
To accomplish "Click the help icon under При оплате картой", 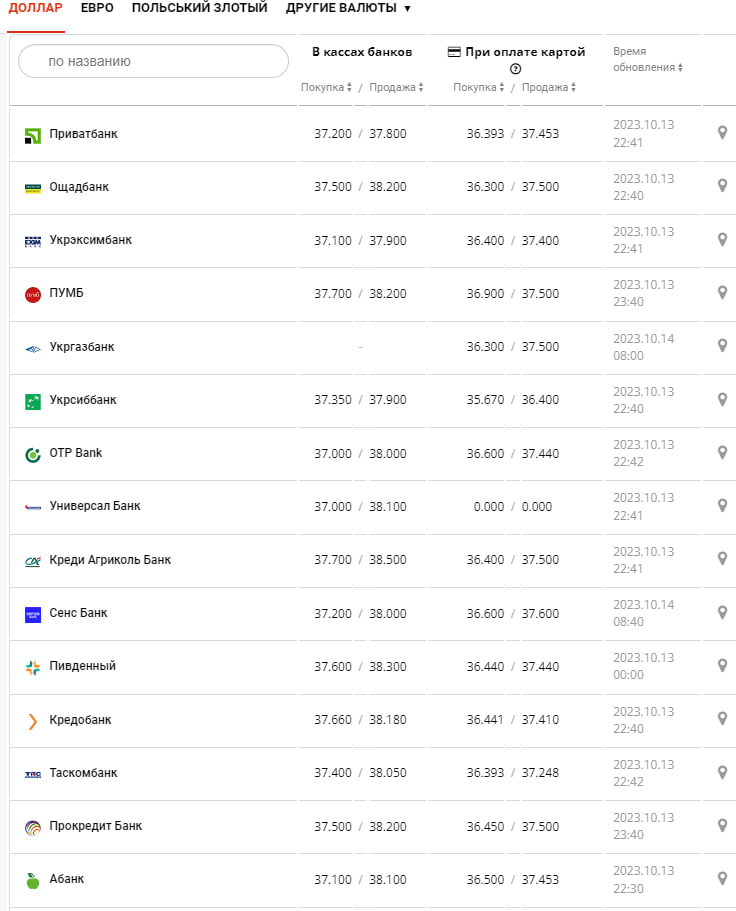I will coord(516,69).
